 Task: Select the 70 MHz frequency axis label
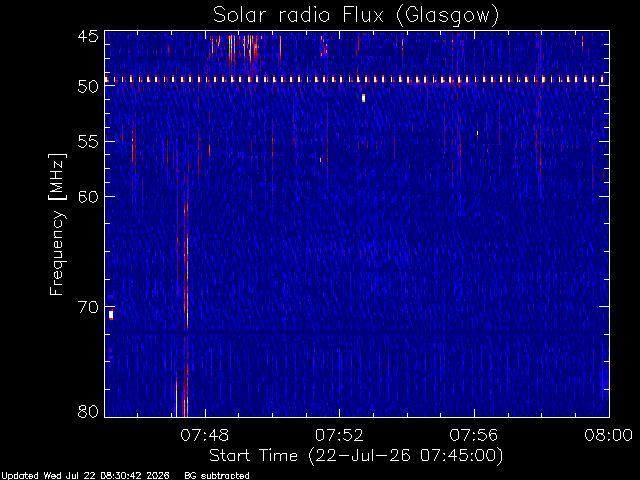tap(88, 307)
